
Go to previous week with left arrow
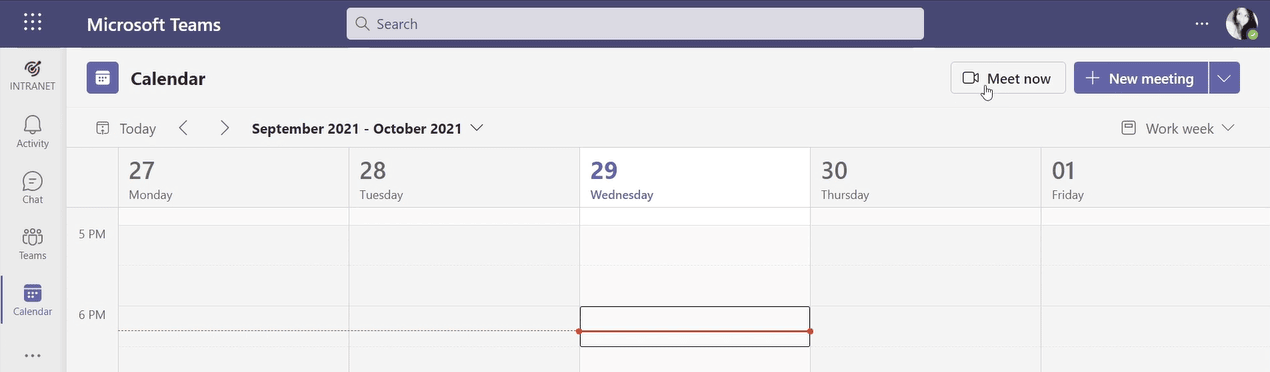click(183, 128)
